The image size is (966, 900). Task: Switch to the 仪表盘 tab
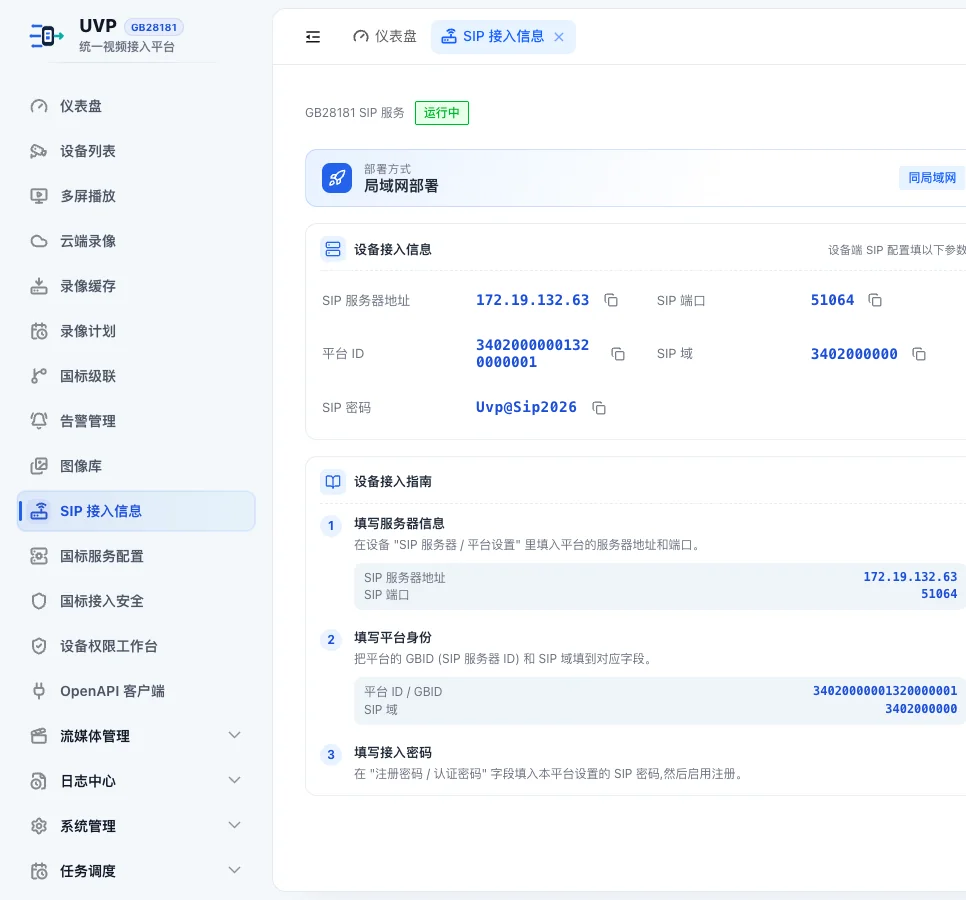tap(384, 36)
